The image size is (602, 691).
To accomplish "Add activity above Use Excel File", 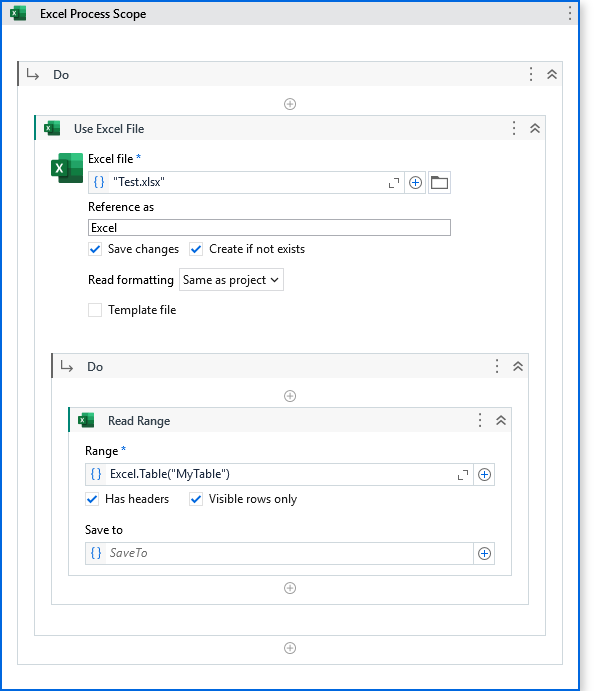I will tap(290, 103).
